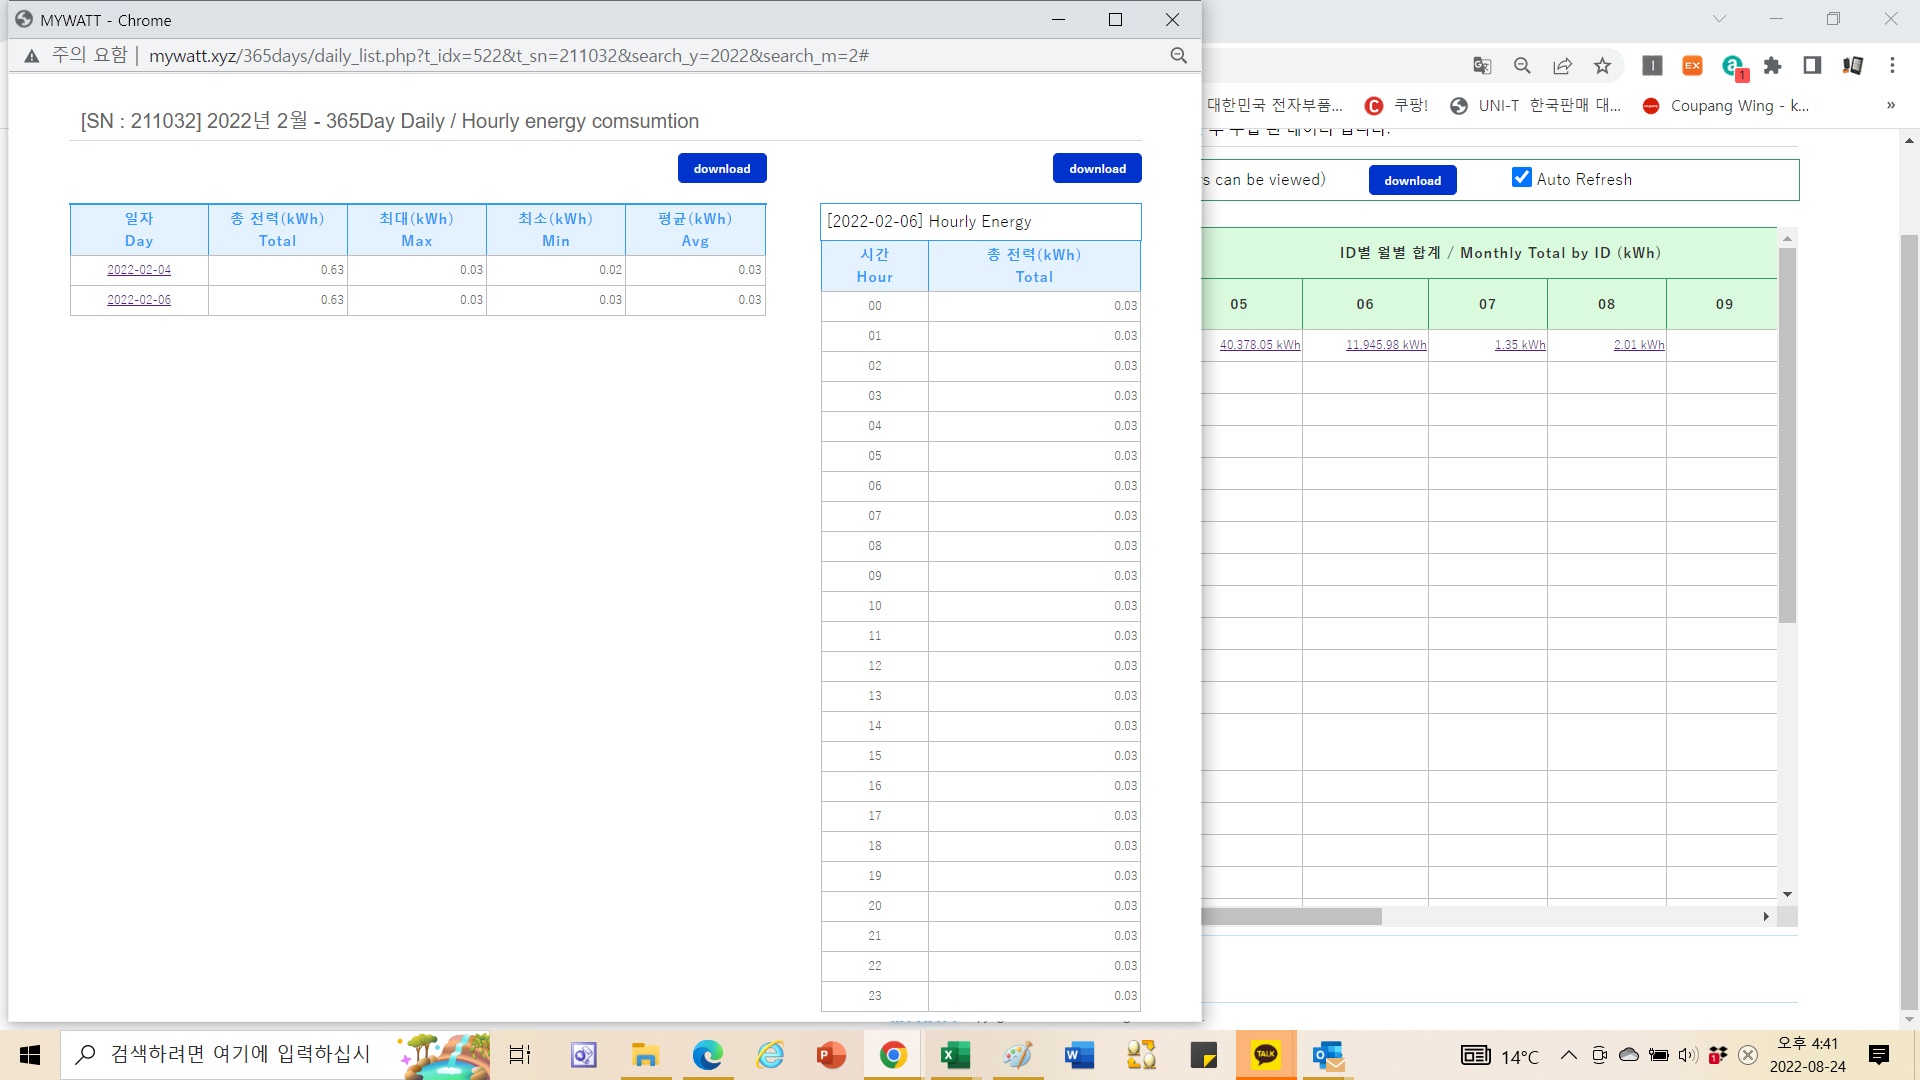Open the UNI-T 한국판매 bookmark

click(1535, 105)
